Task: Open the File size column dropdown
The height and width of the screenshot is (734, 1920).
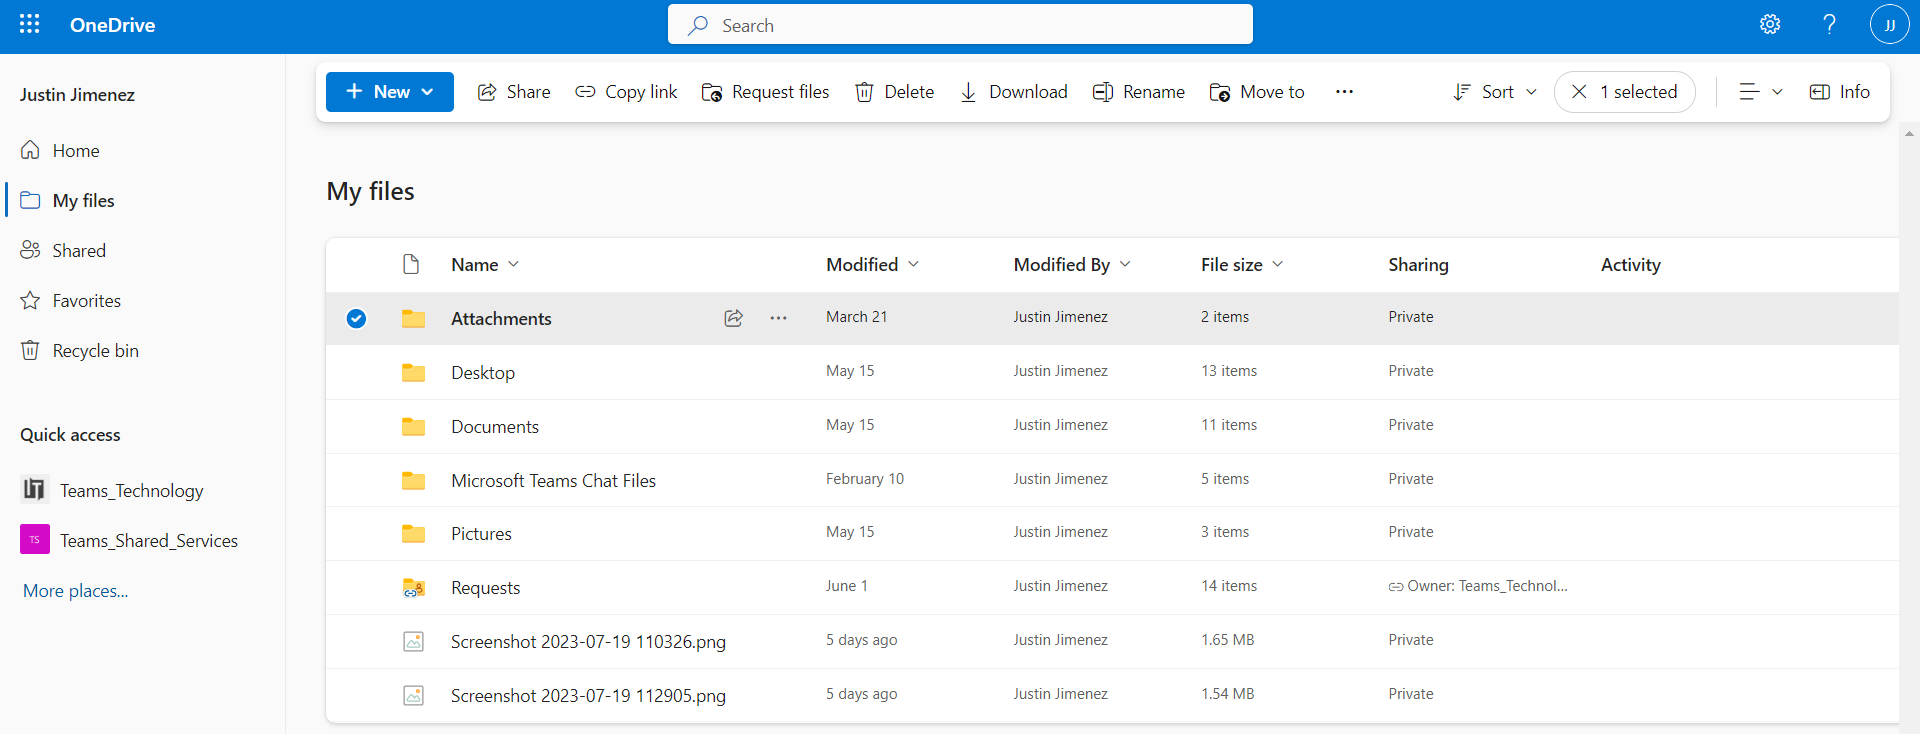Action: 1242,265
